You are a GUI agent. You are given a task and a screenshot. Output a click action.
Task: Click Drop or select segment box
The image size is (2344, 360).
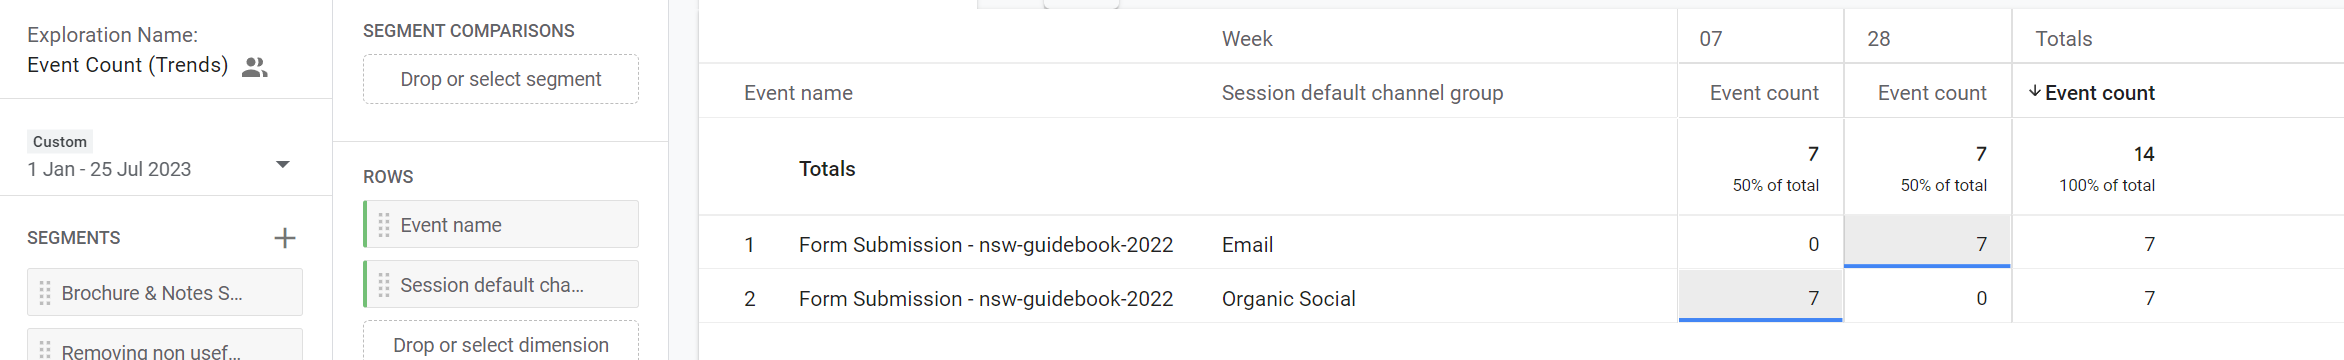(501, 79)
